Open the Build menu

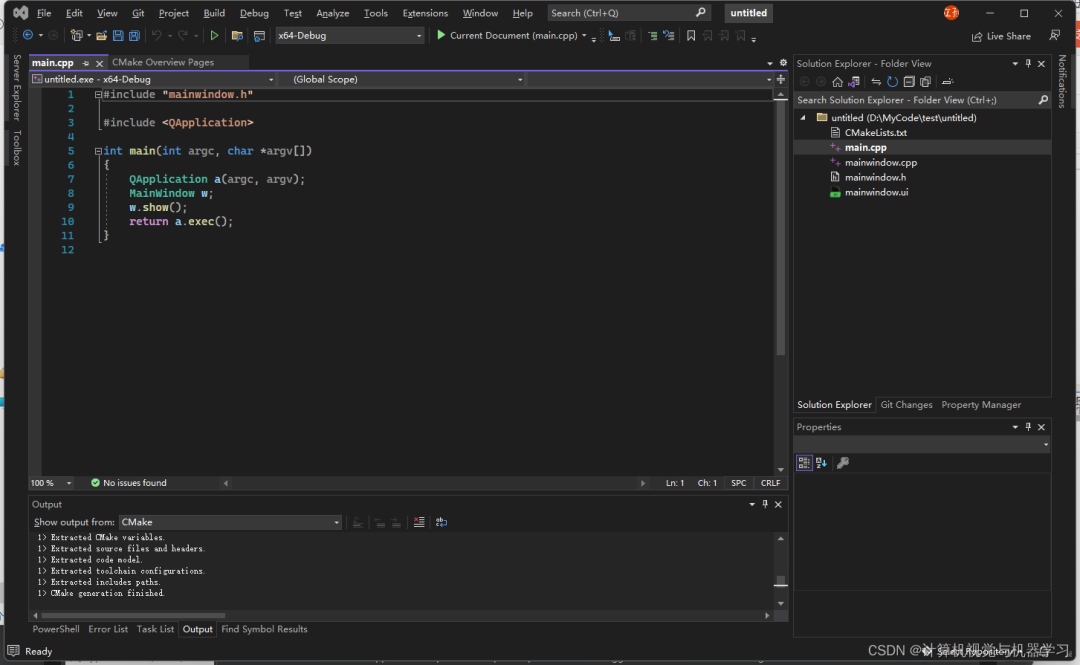point(214,13)
